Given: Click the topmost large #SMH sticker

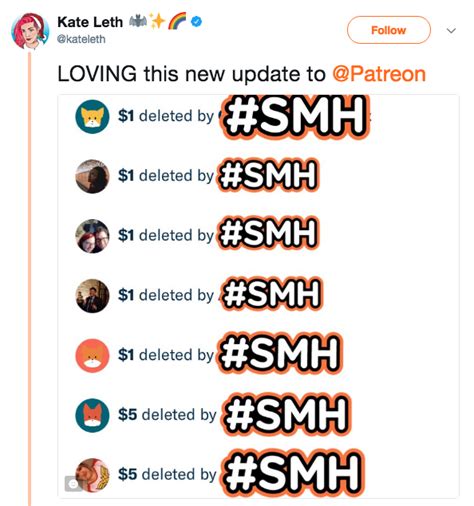Looking at the screenshot, I should (295, 117).
